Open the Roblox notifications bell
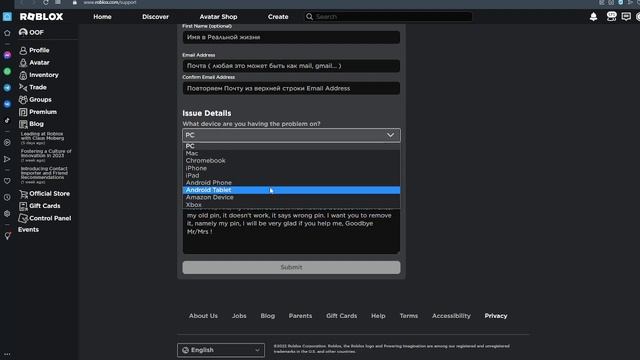 coord(593,17)
